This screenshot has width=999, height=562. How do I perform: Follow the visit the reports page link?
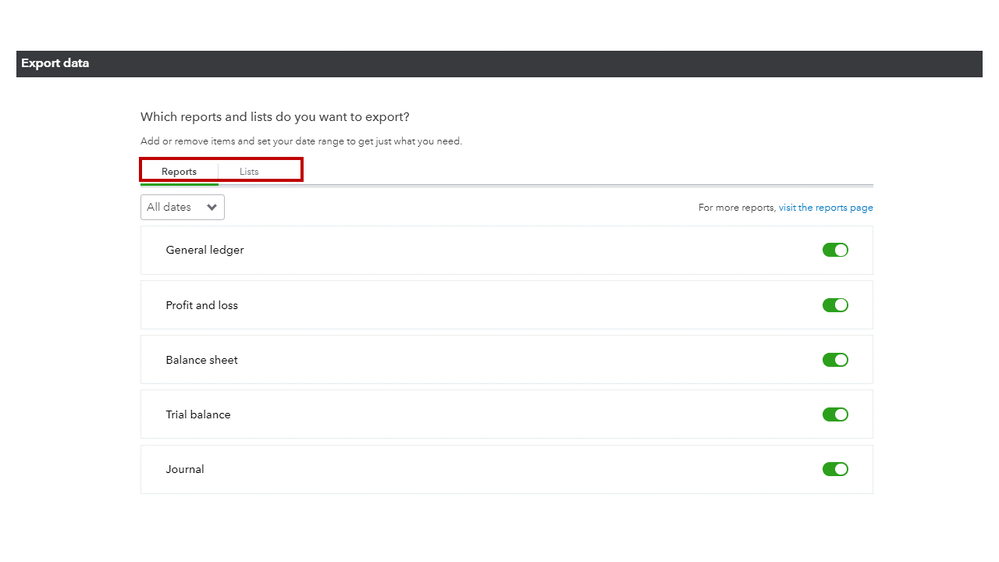coord(825,208)
